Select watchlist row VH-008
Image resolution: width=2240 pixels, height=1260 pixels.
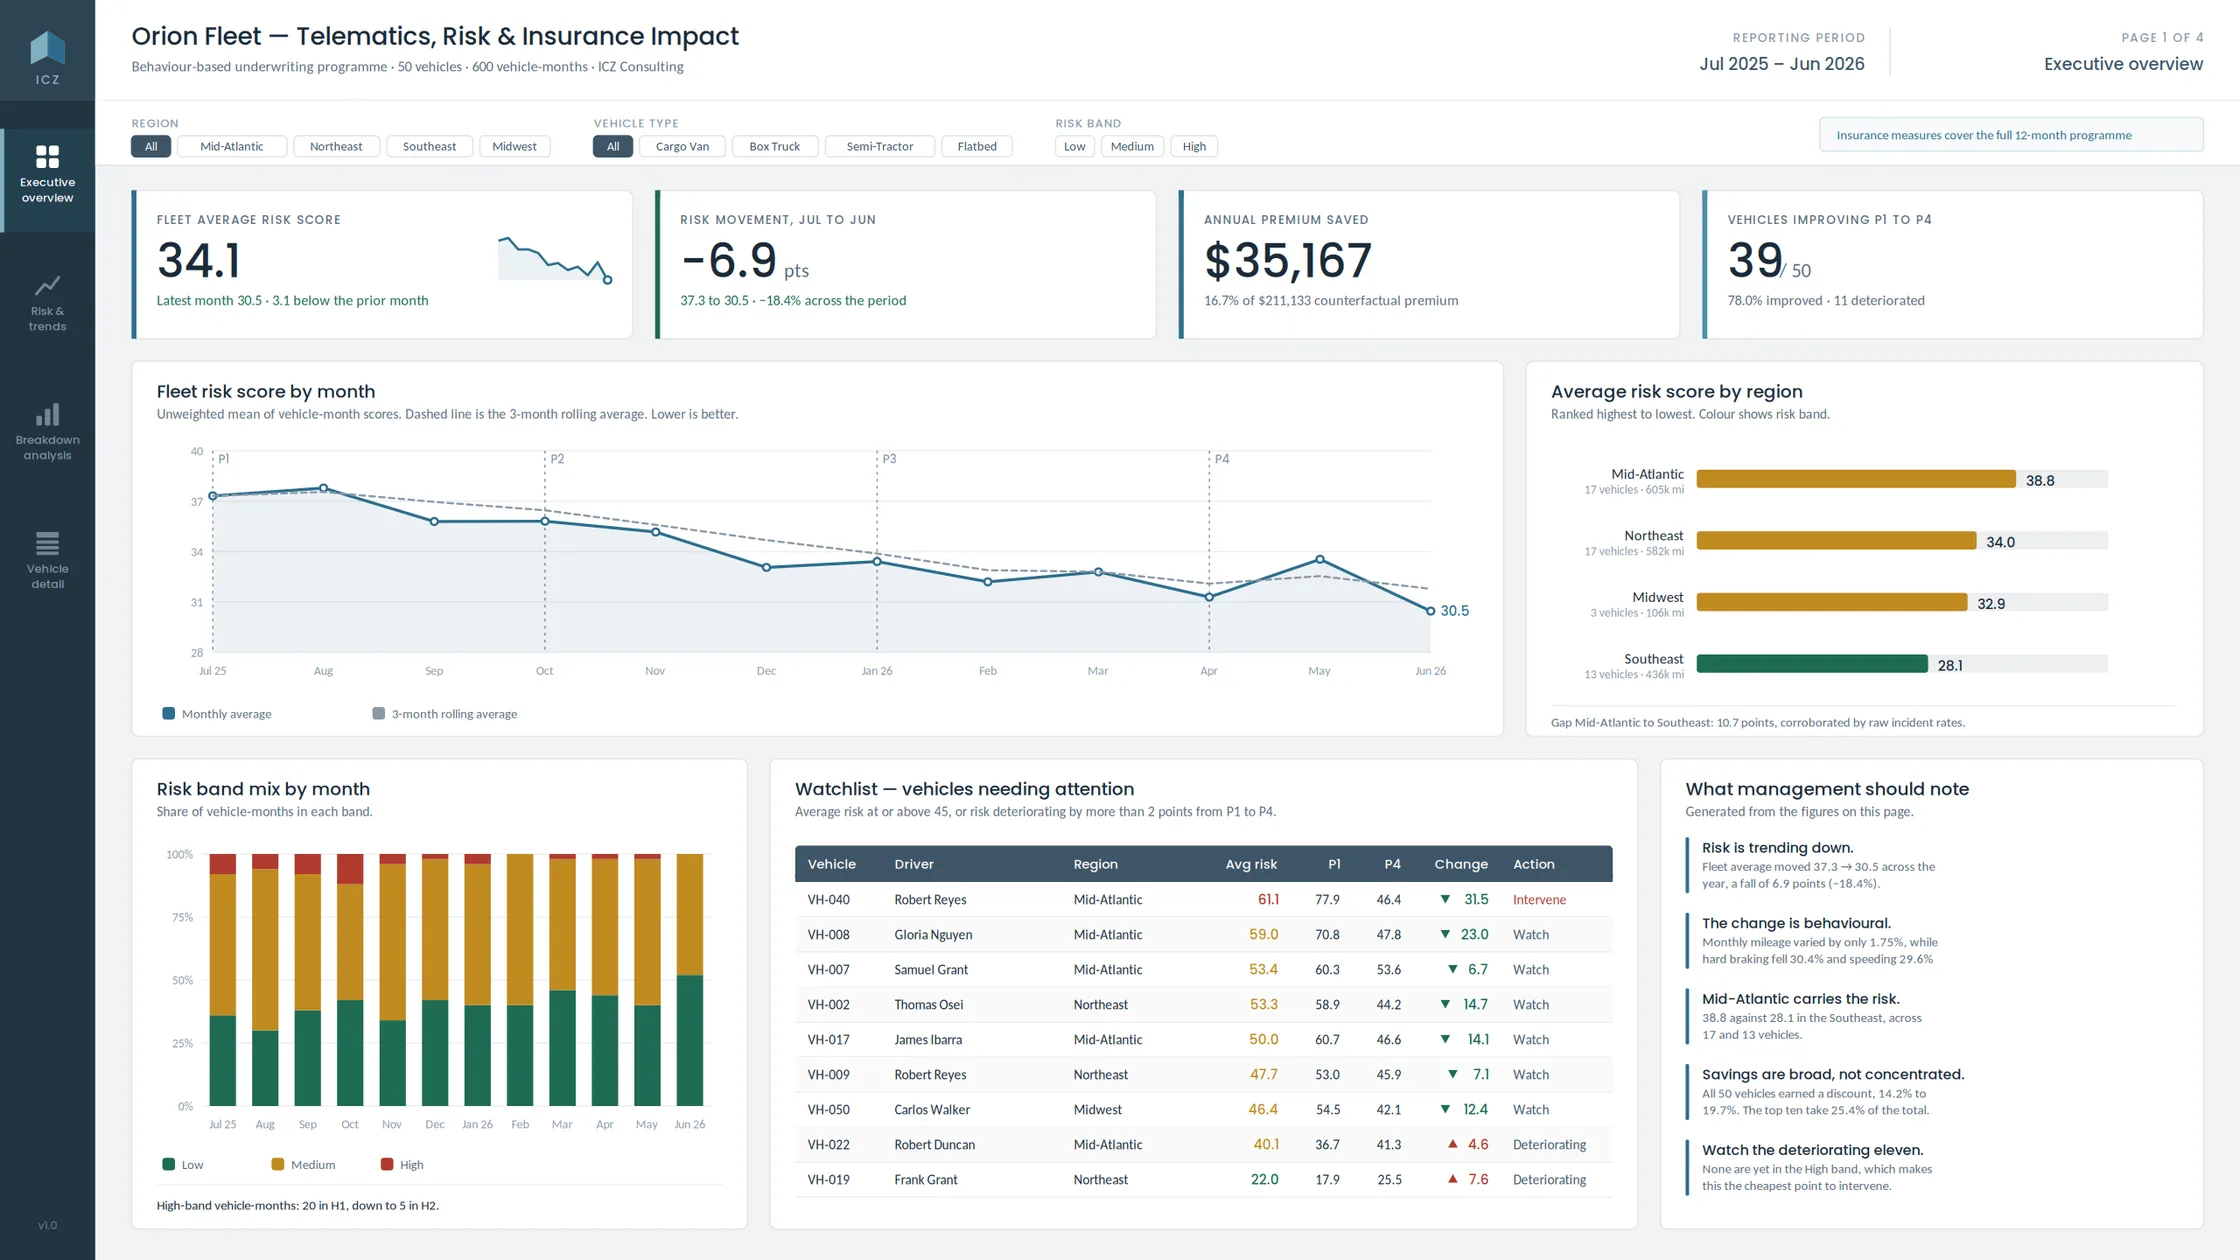click(1203, 935)
